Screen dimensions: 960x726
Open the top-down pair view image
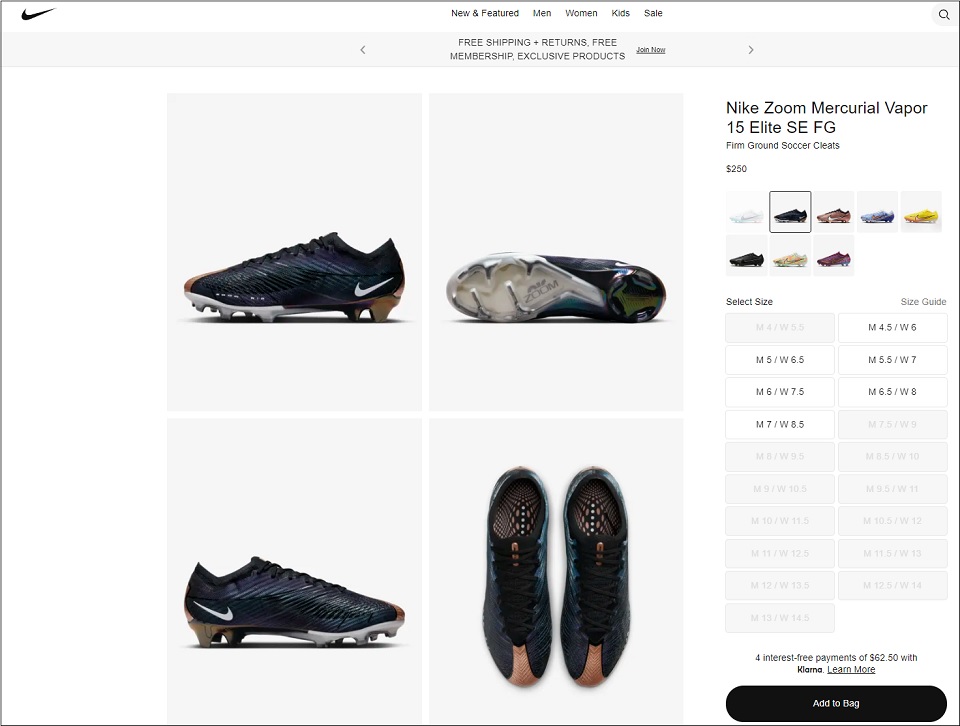(x=556, y=572)
